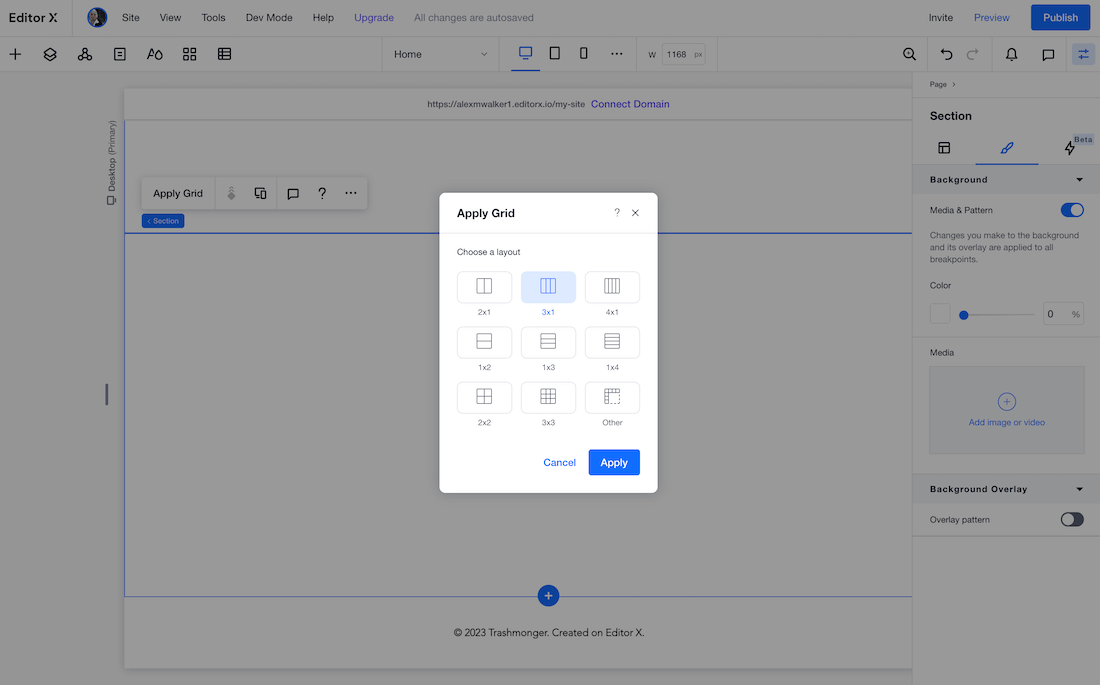Open the Home page dropdown
This screenshot has height=685, width=1100.
point(440,54)
